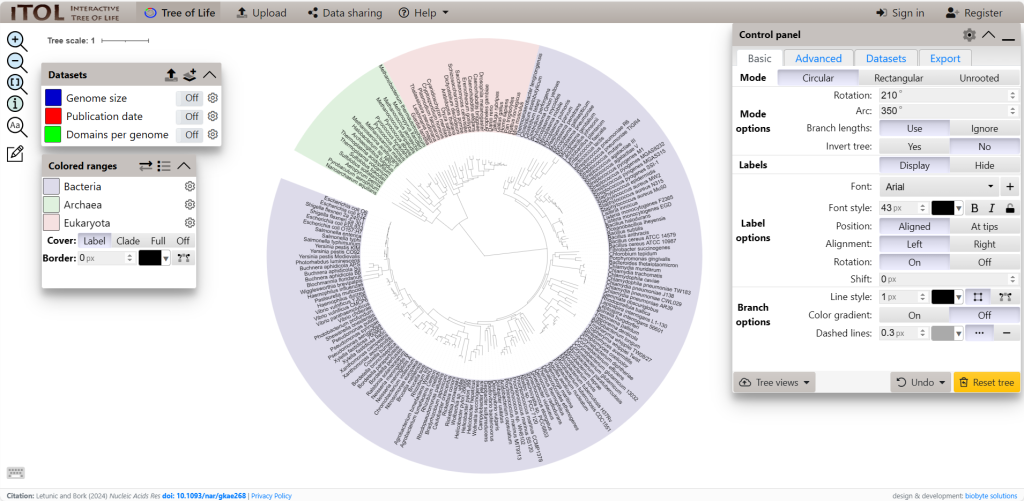Image resolution: width=1024 pixels, height=501 pixels.
Task: Open the tree information icon
Action: click(x=16, y=104)
